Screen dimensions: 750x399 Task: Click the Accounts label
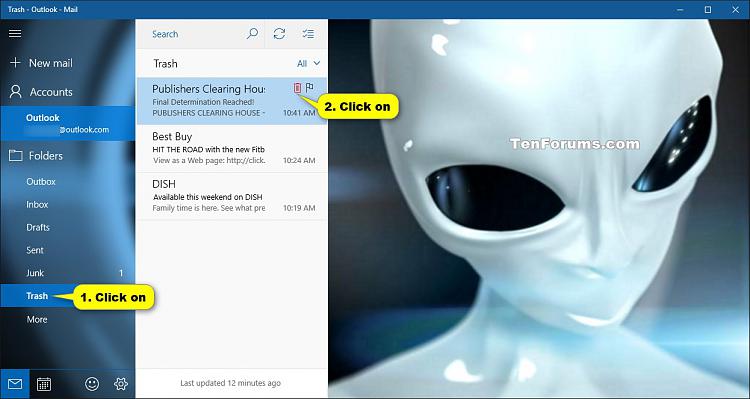(x=51, y=92)
